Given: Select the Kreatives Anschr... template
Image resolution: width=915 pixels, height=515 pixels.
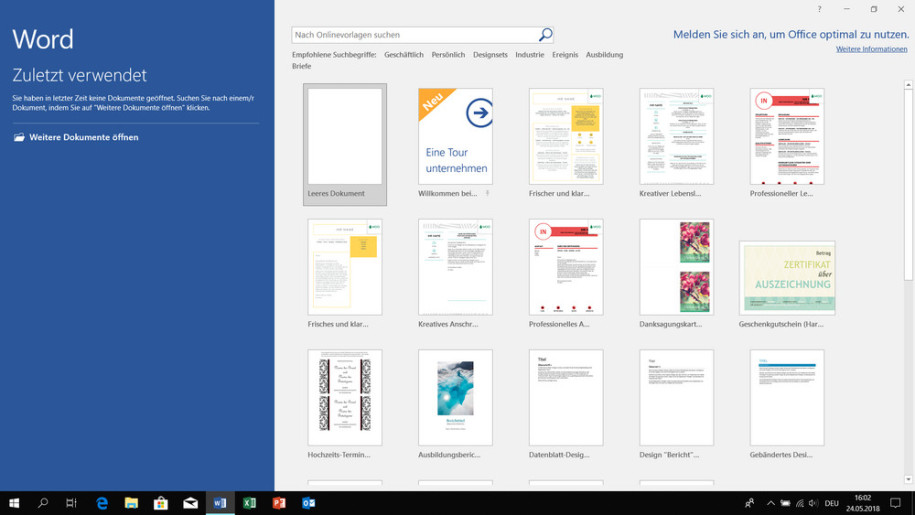Looking at the screenshot, I should pyautogui.click(x=455, y=267).
